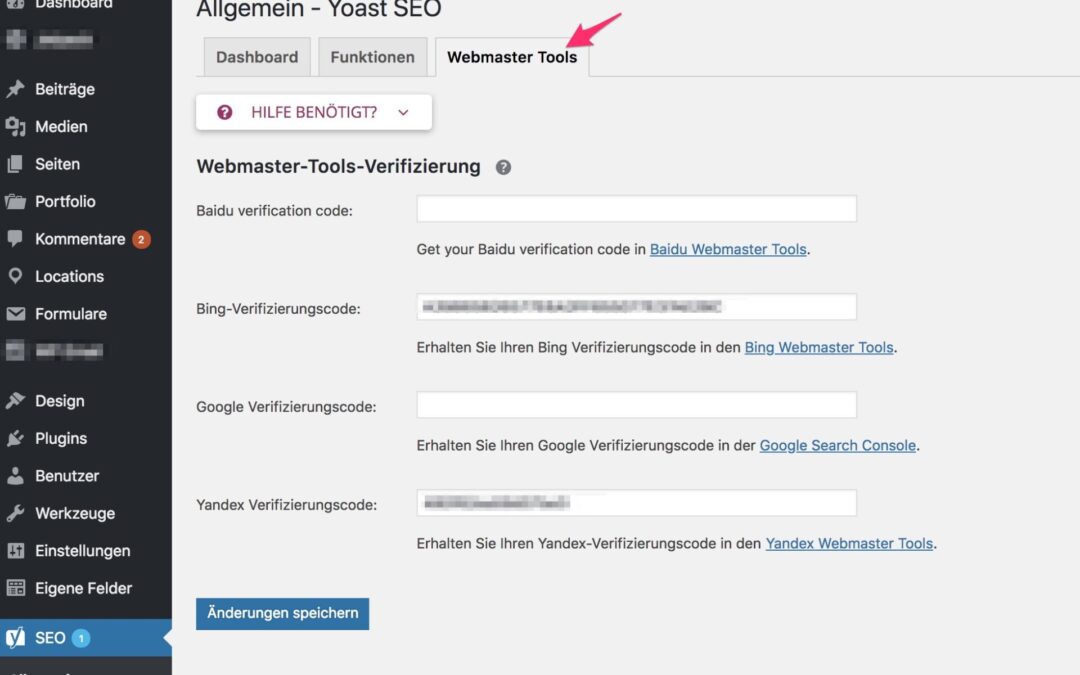Expand the Hilfe benötigt dropdown
This screenshot has height=675, width=1080.
click(313, 112)
